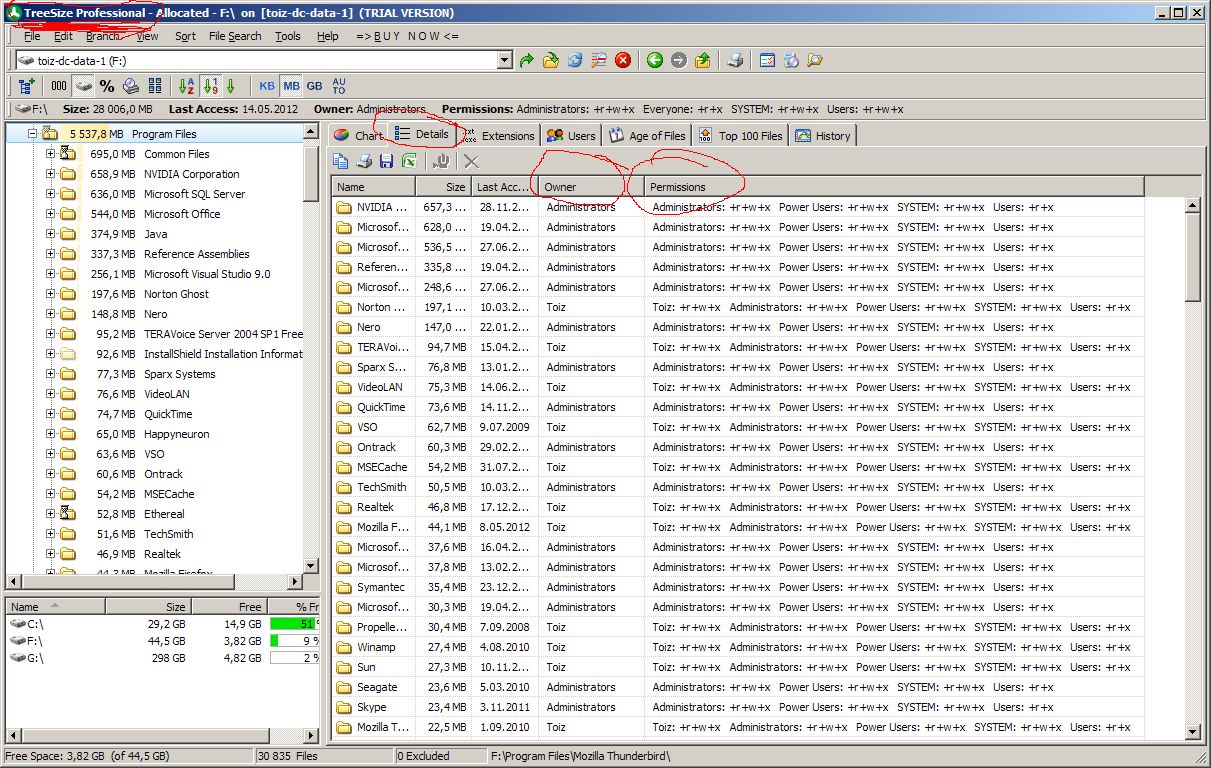Screen dimensions: 1211x768
Task: Expand the Norton Ghost folder node
Action: pos(50,293)
